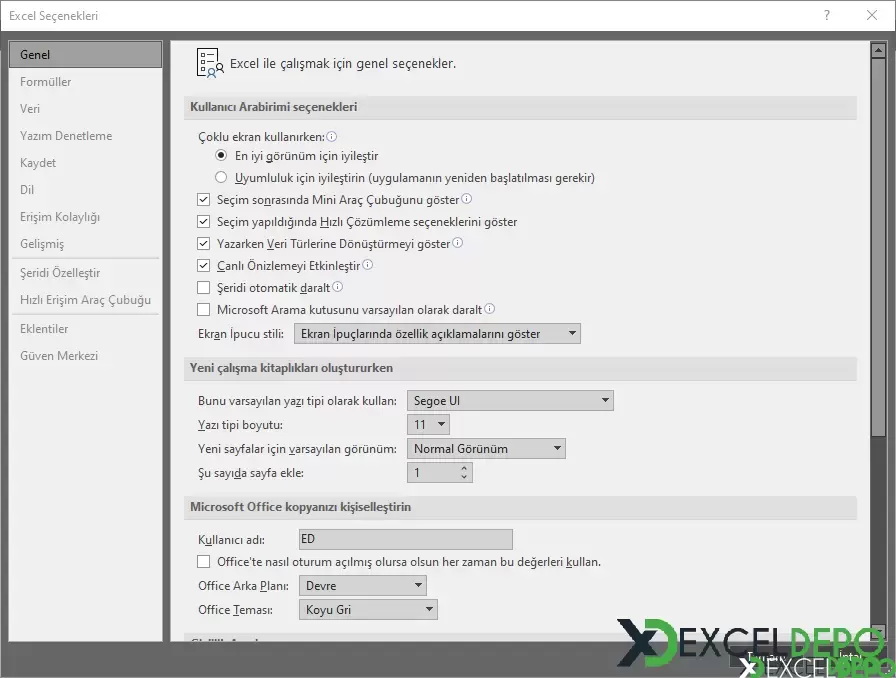
Task: Close the Excel Seçenekleri dialog
Action: point(871,15)
